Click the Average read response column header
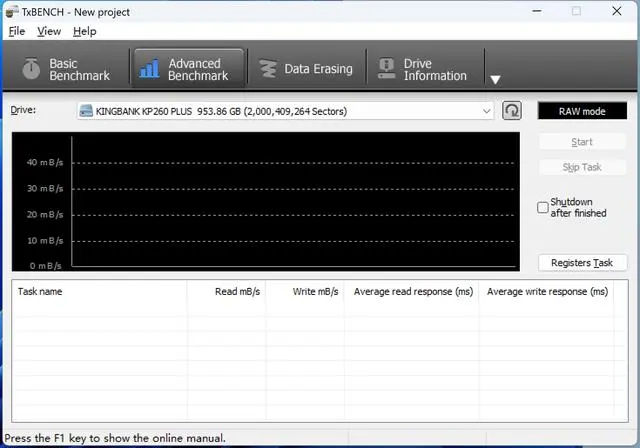The image size is (640, 448). point(411,292)
